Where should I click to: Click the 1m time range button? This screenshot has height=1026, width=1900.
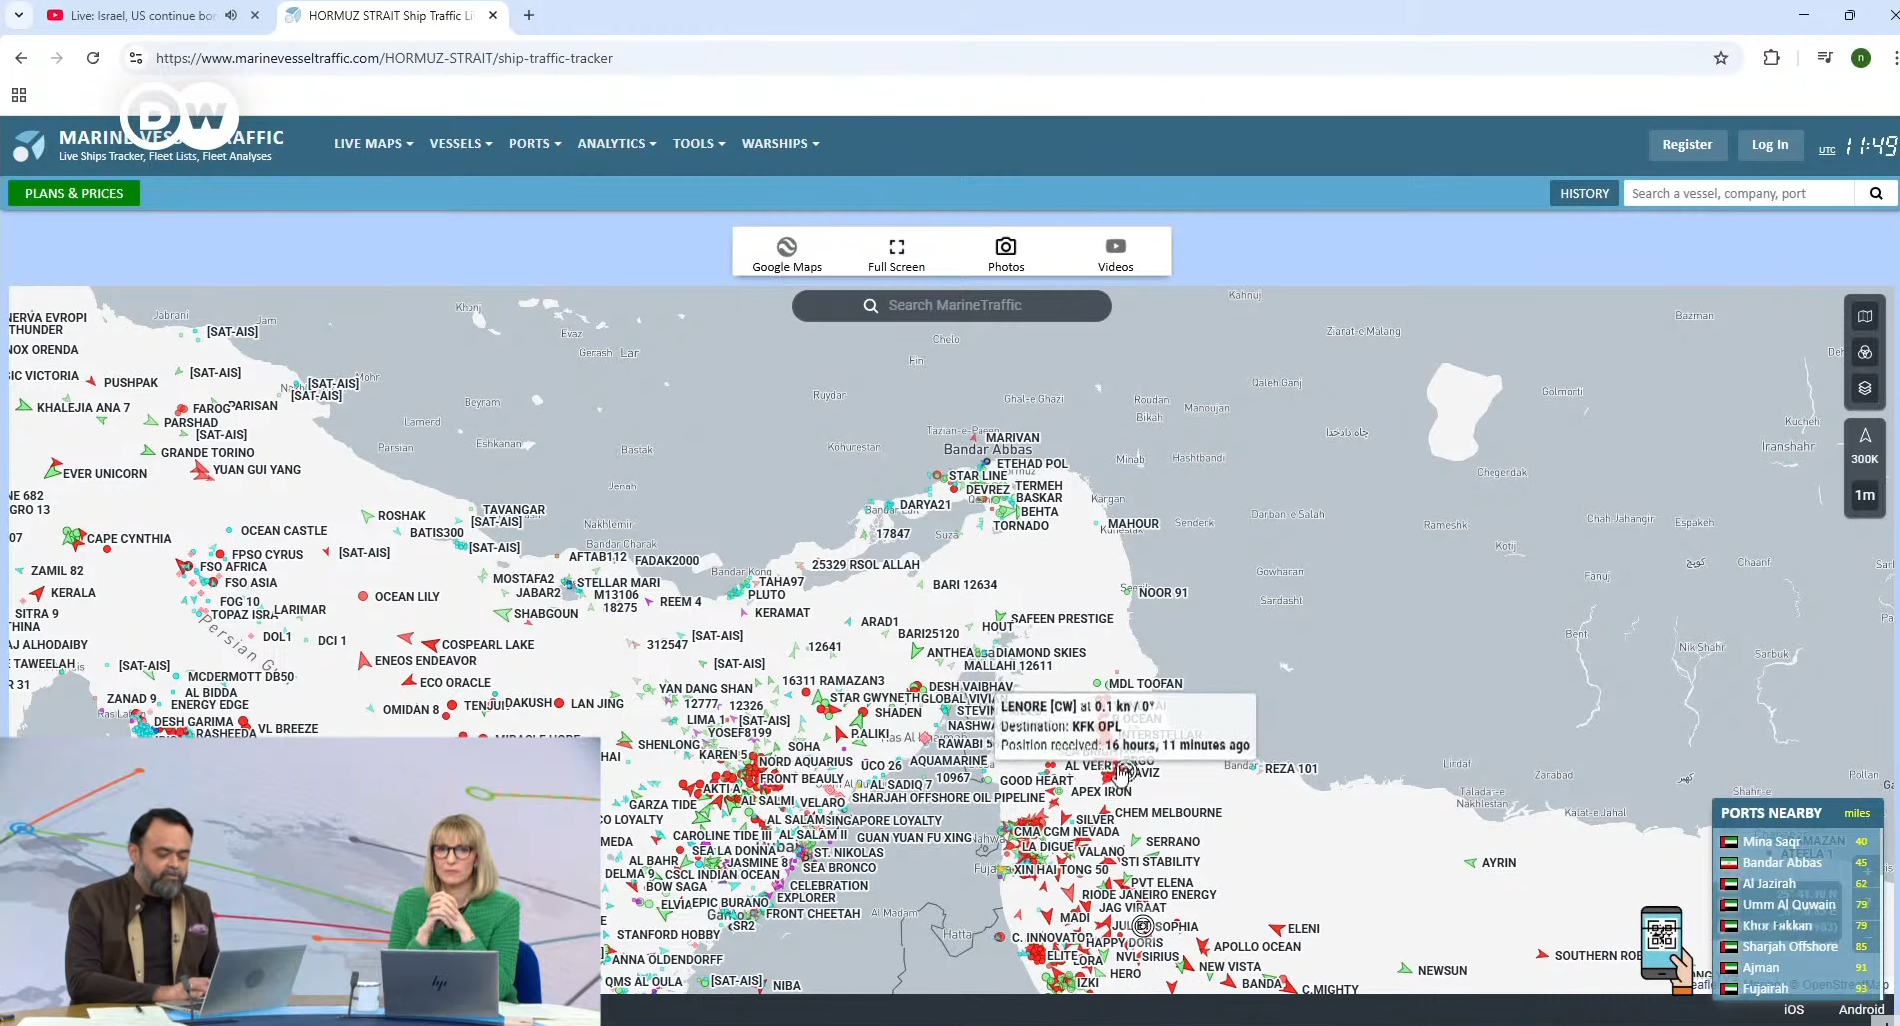tap(1865, 495)
